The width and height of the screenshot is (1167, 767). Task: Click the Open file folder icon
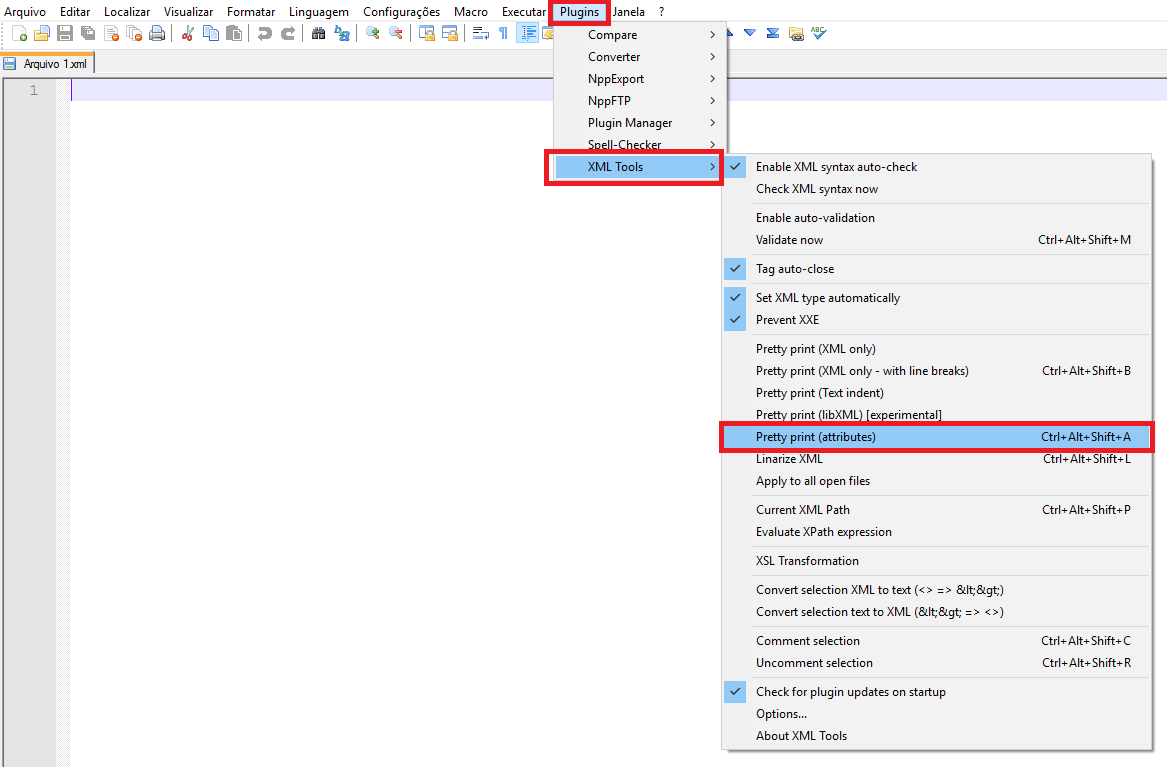pyautogui.click(x=42, y=33)
